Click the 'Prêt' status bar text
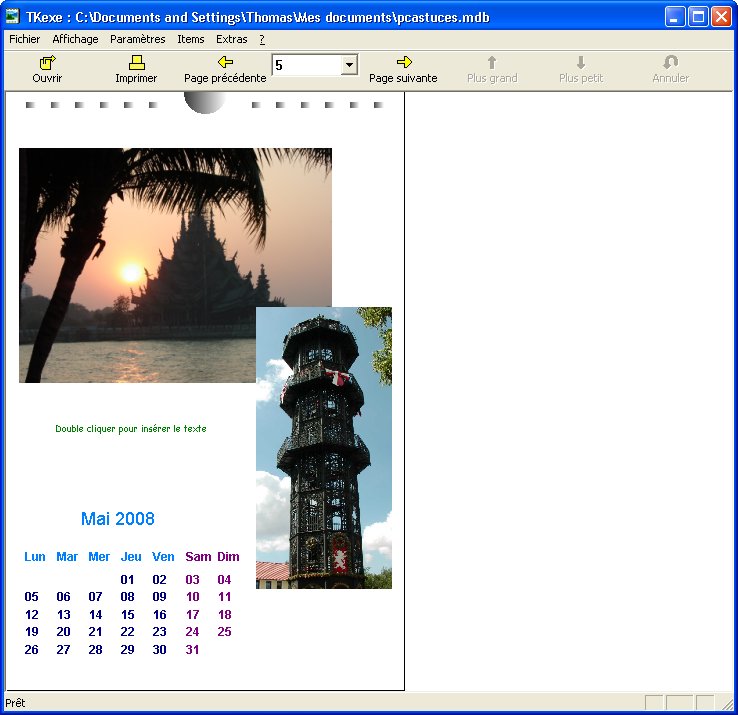This screenshot has width=738, height=715. pyautogui.click(x=15, y=703)
